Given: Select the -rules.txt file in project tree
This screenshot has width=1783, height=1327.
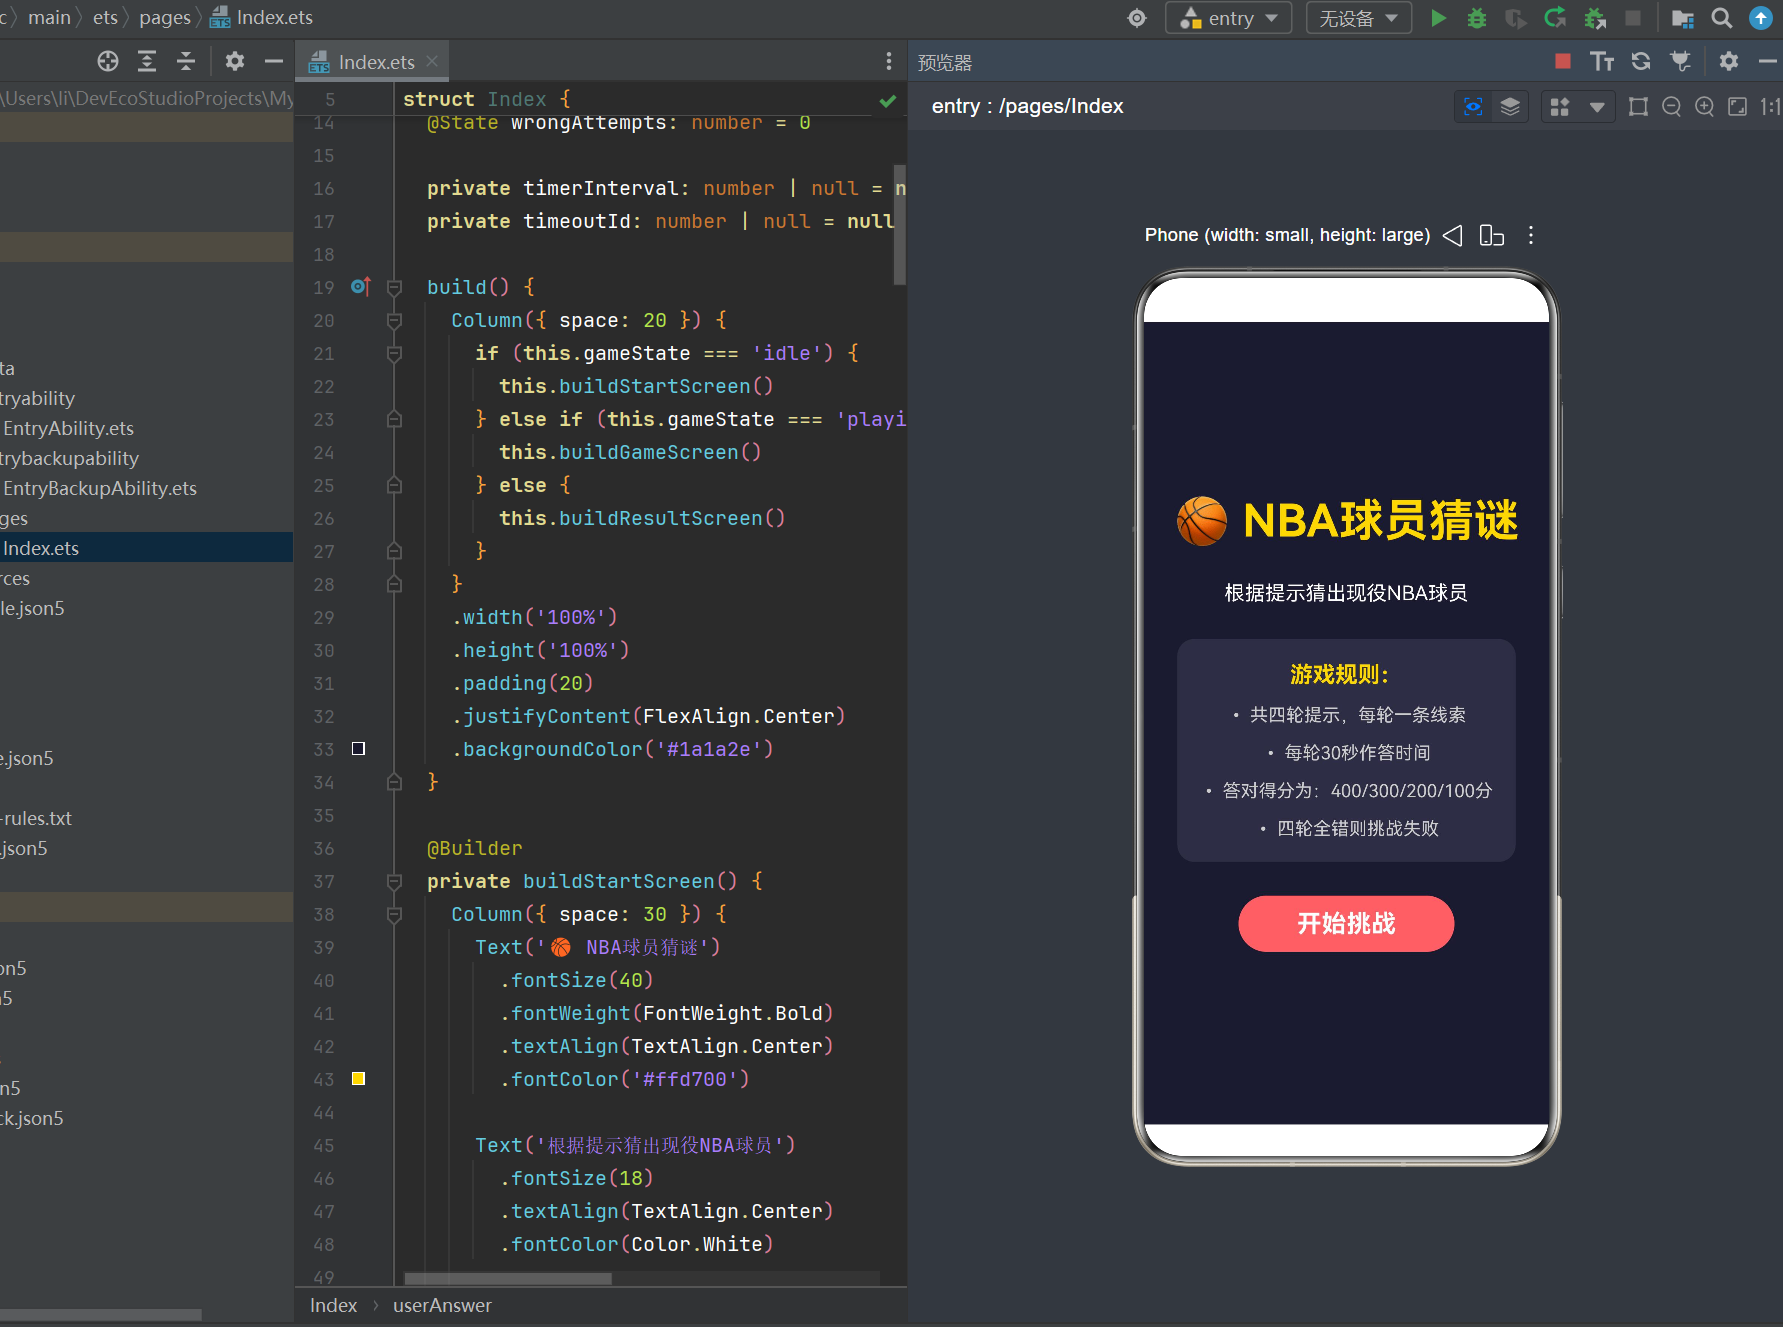Looking at the screenshot, I should pos(36,818).
